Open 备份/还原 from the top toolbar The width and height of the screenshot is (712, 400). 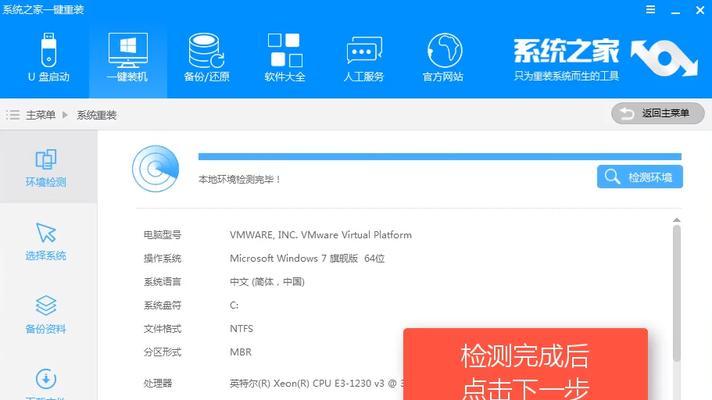click(206, 58)
